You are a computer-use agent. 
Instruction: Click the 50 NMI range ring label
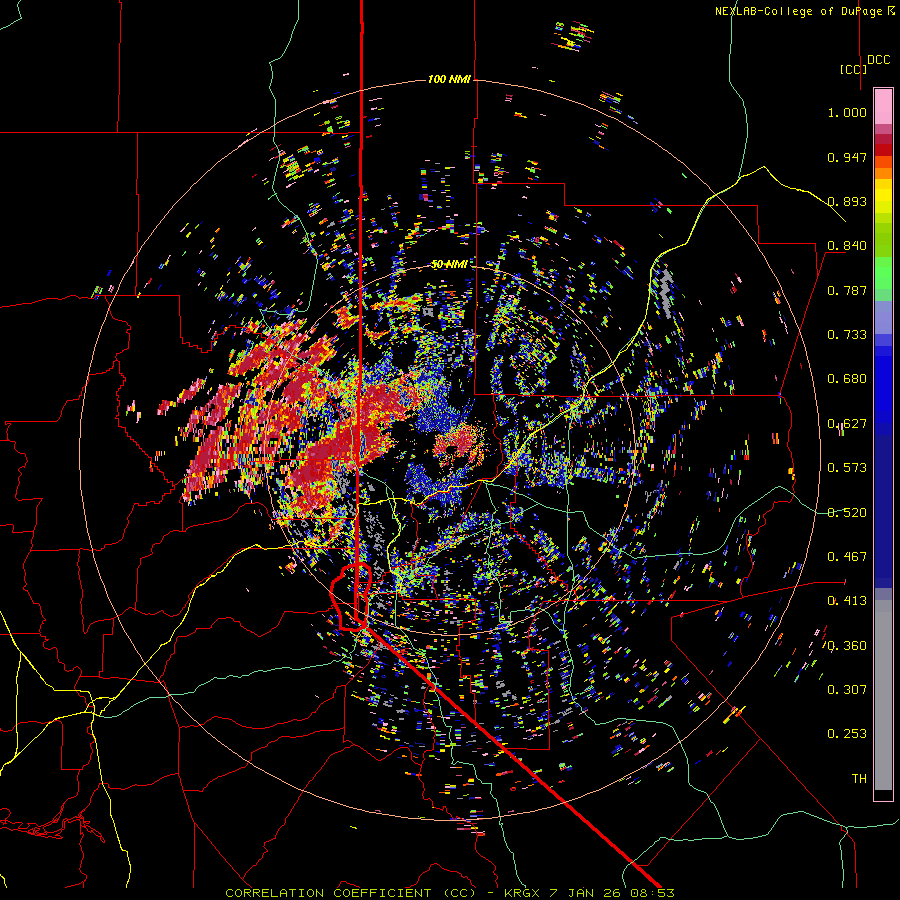pos(449,264)
